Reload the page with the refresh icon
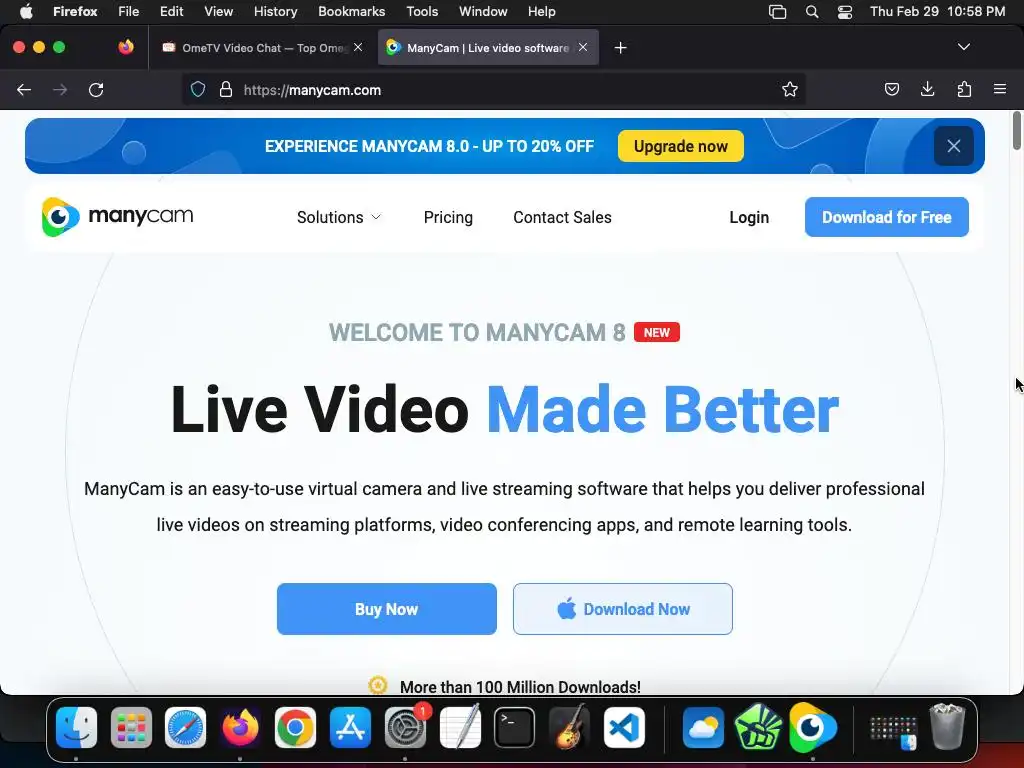Image resolution: width=1024 pixels, height=768 pixels. pyautogui.click(x=96, y=90)
